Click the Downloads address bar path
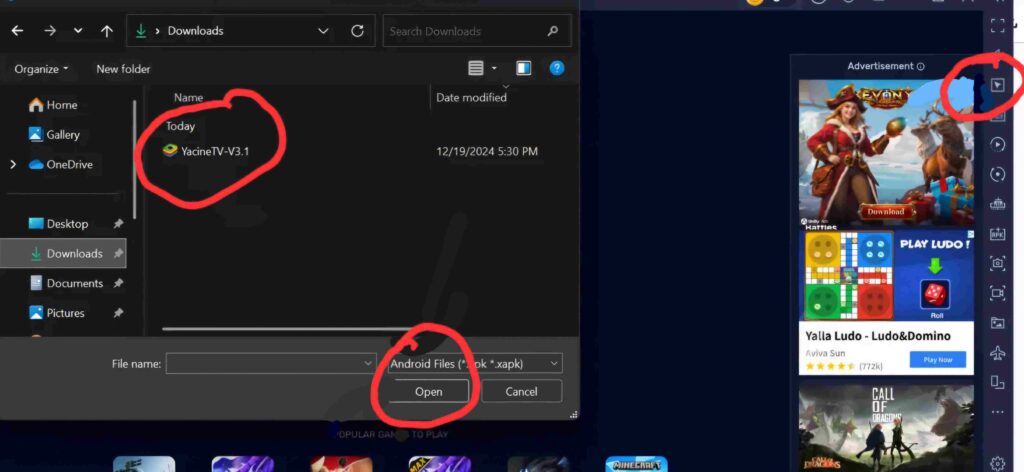1024x472 pixels. 195,31
